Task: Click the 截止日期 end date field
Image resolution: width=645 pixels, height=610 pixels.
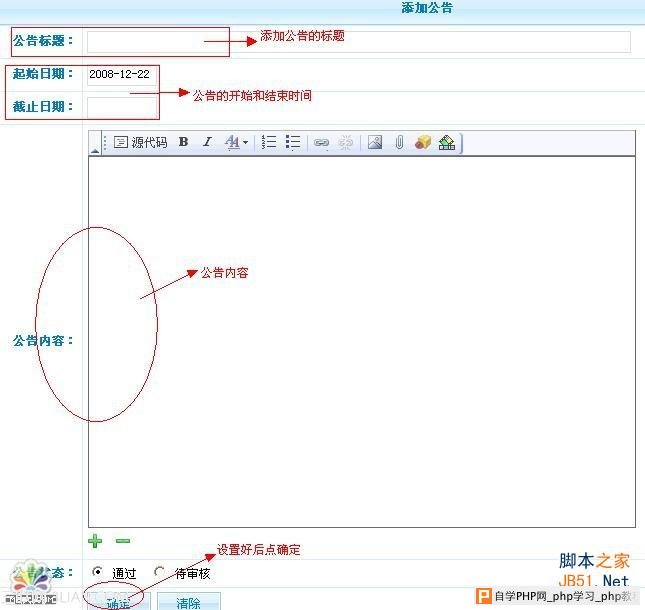Action: [x=122, y=108]
